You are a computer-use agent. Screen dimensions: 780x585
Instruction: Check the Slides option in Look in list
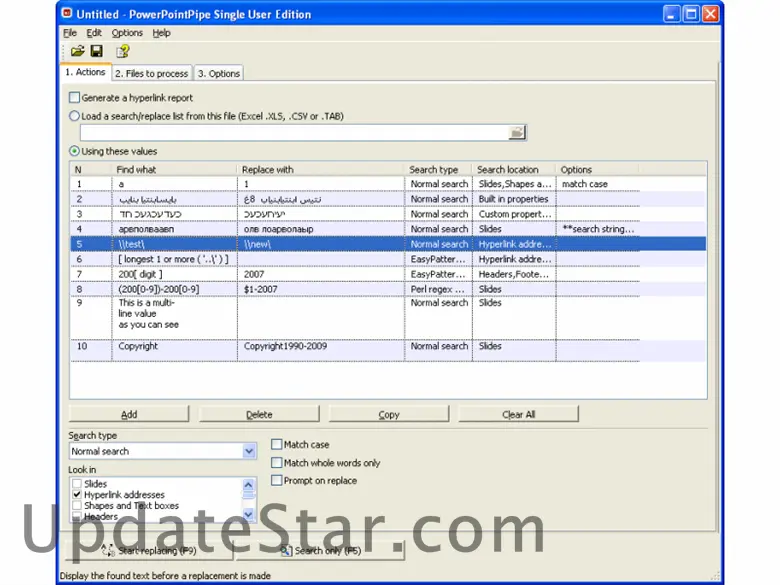(x=77, y=484)
